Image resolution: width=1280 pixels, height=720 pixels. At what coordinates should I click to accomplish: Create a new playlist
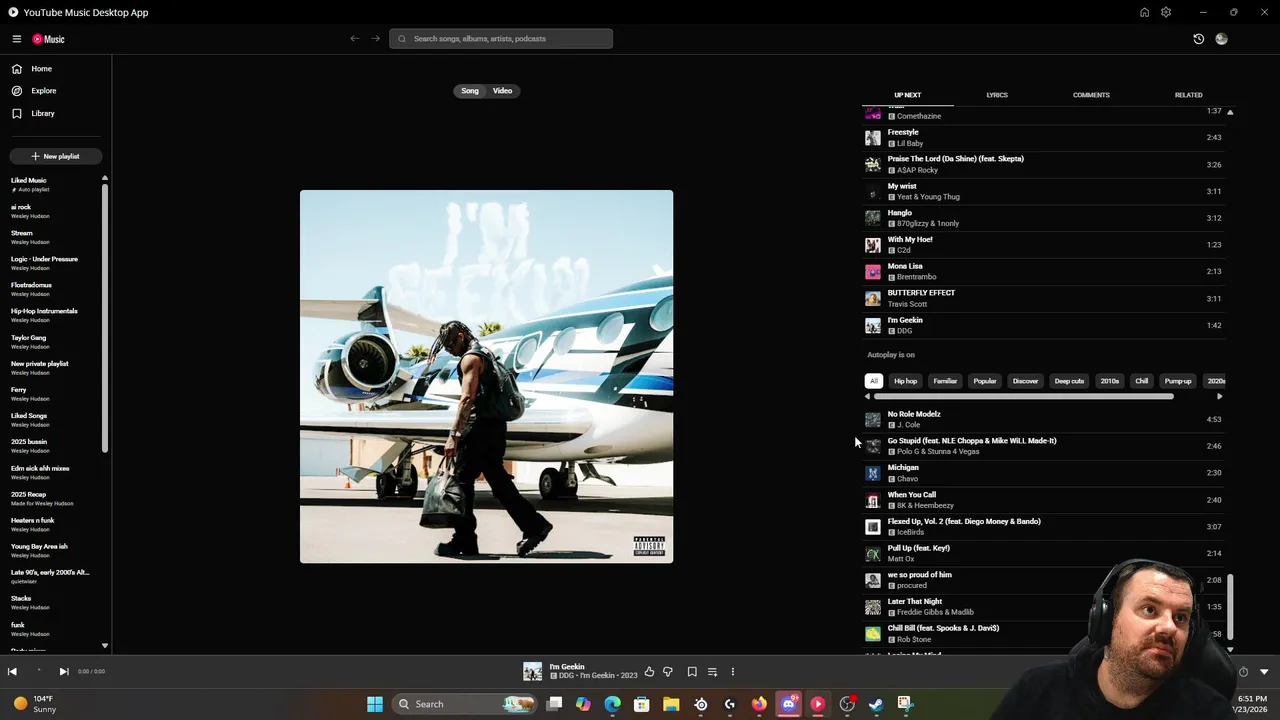tap(55, 156)
